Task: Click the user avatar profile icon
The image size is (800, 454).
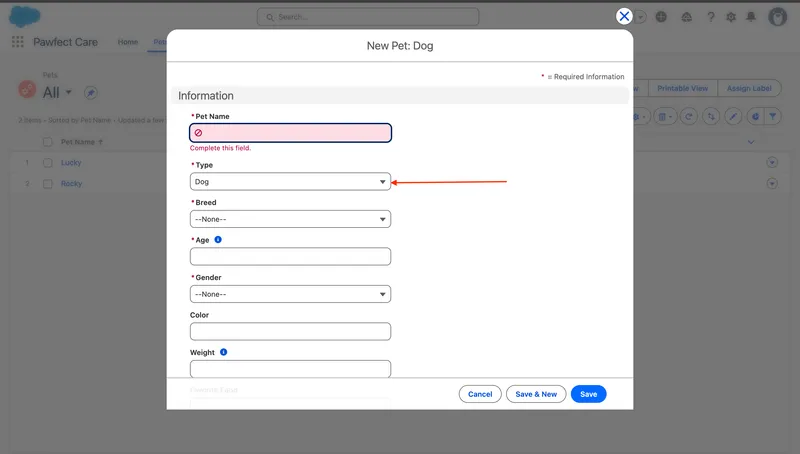Action: (777, 17)
